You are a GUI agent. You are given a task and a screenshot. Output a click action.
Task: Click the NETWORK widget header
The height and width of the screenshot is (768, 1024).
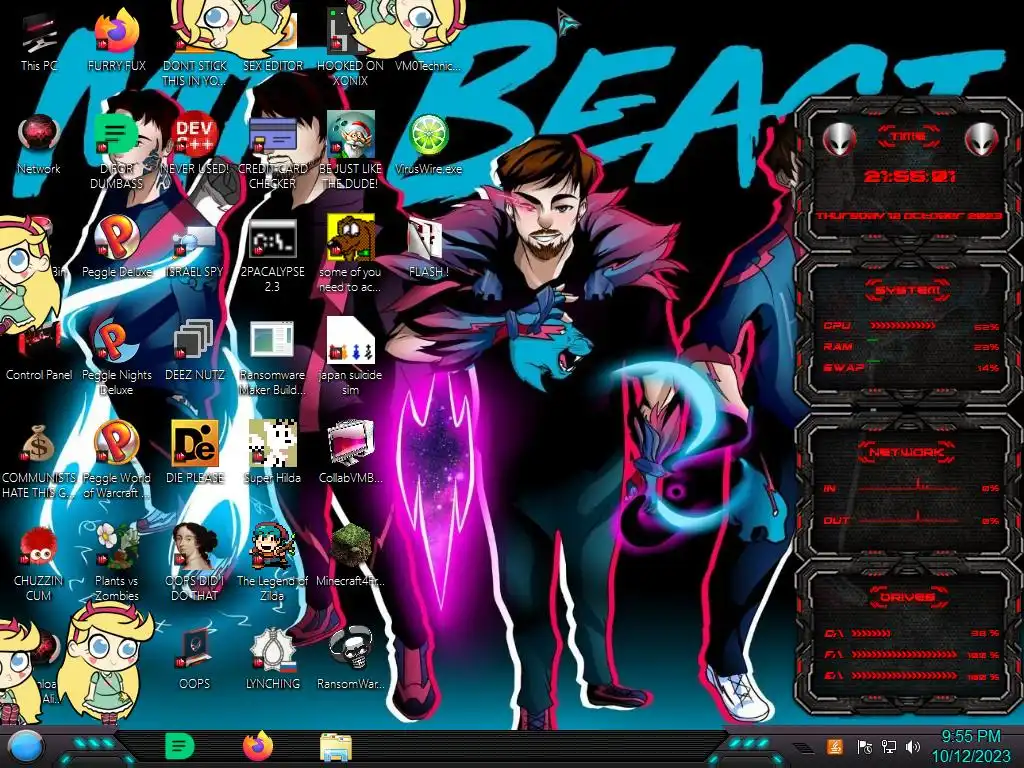pyautogui.click(x=907, y=452)
